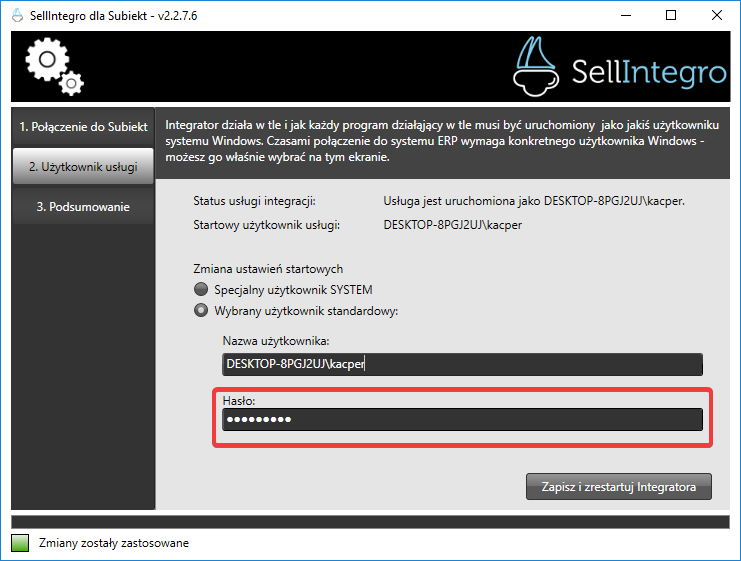Click the Startowy użytkownik usługi label
The width and height of the screenshot is (741, 561).
click(x=267, y=225)
